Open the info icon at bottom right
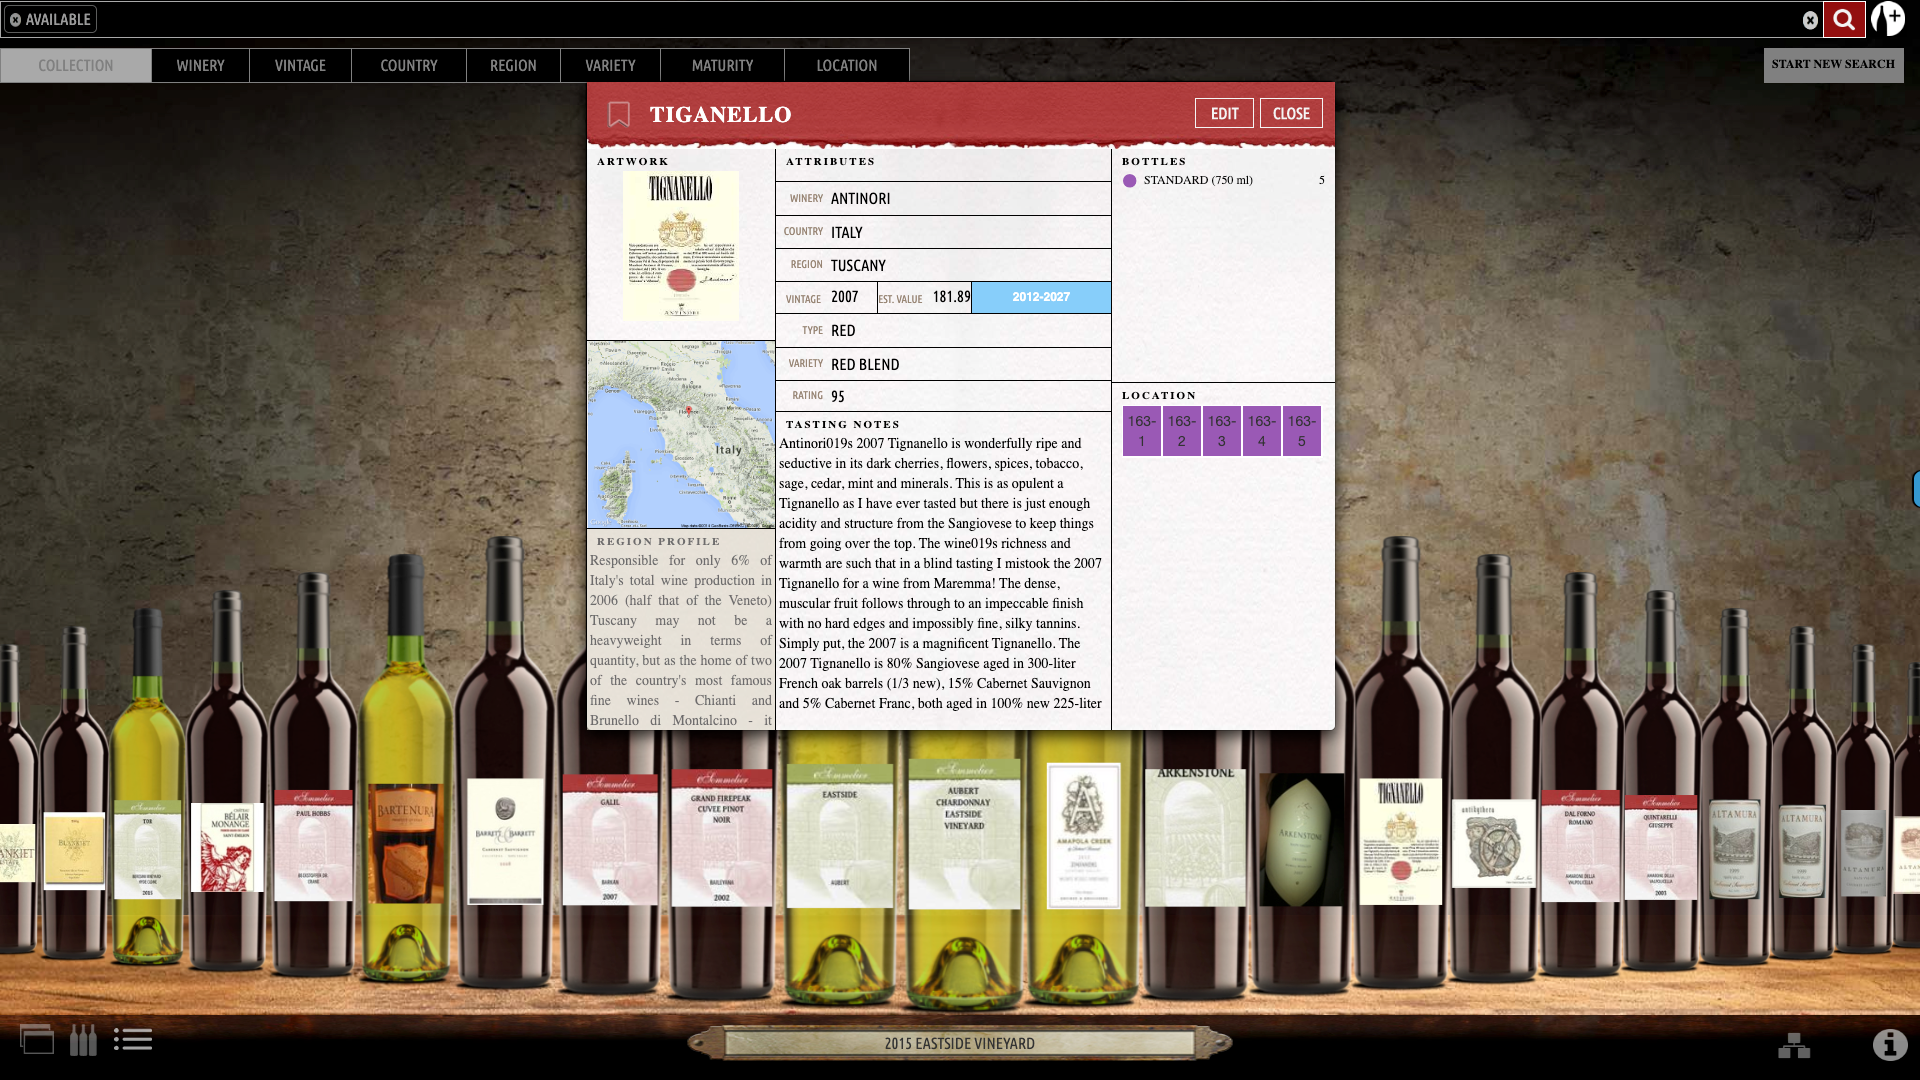The image size is (1920, 1080). (1890, 1045)
